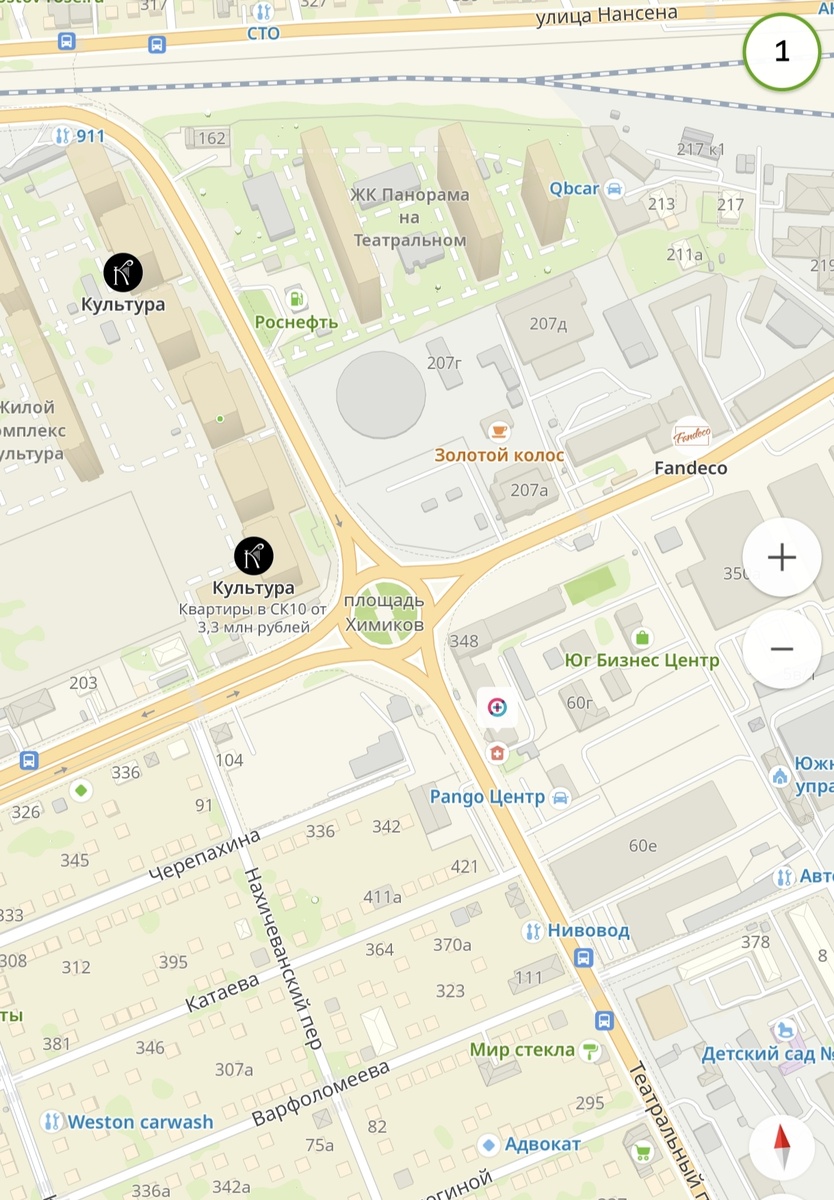Tap the compass north indicator
Screen dimensions: 834x1200
(x=782, y=1146)
